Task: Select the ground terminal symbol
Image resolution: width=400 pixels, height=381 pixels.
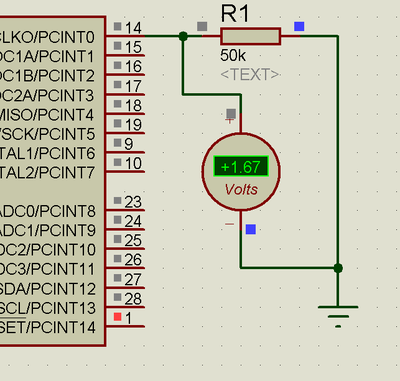Action: tap(338, 316)
